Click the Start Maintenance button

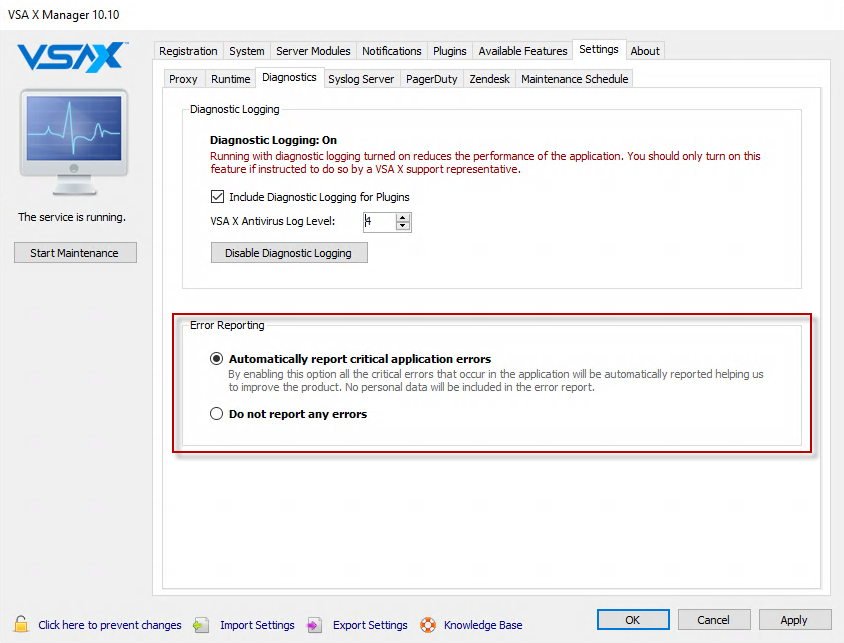(x=75, y=253)
